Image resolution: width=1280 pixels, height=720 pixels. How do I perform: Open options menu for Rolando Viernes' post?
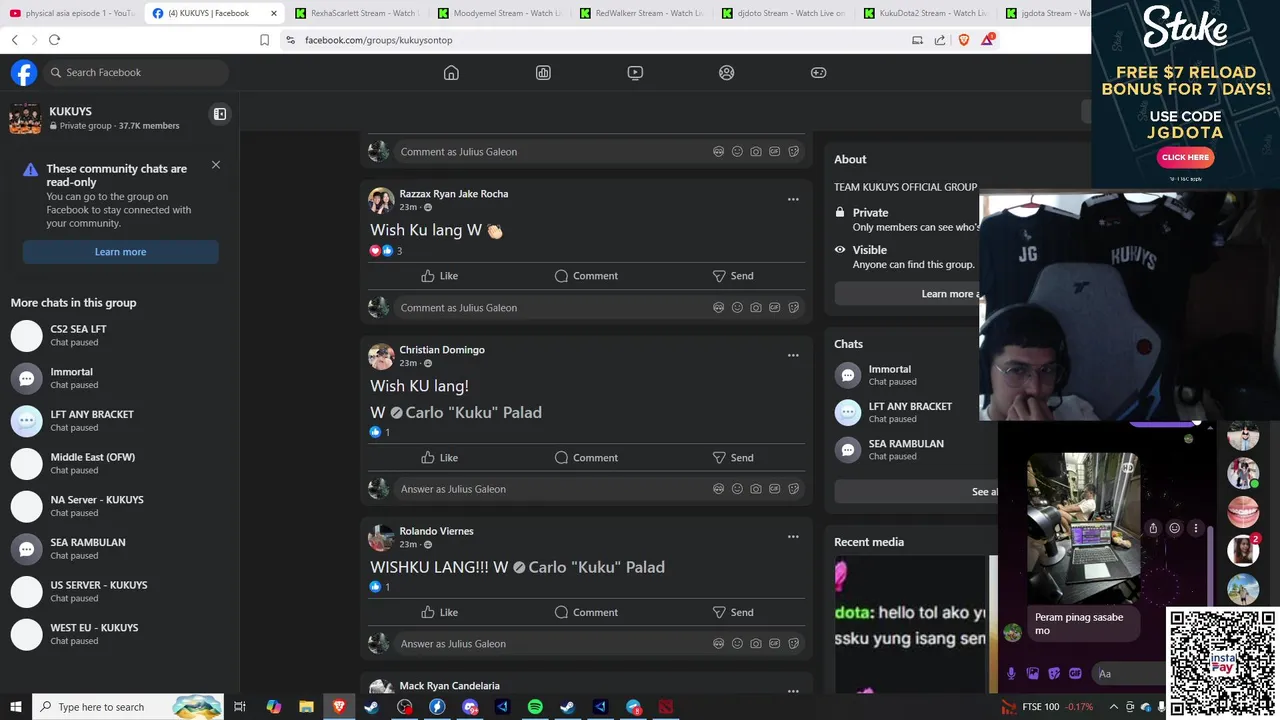793,537
